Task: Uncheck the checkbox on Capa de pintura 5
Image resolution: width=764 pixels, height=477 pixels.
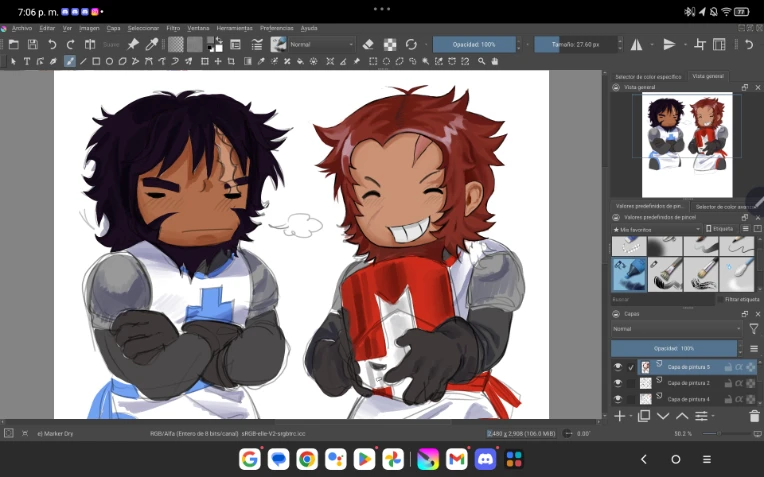Action: click(631, 367)
